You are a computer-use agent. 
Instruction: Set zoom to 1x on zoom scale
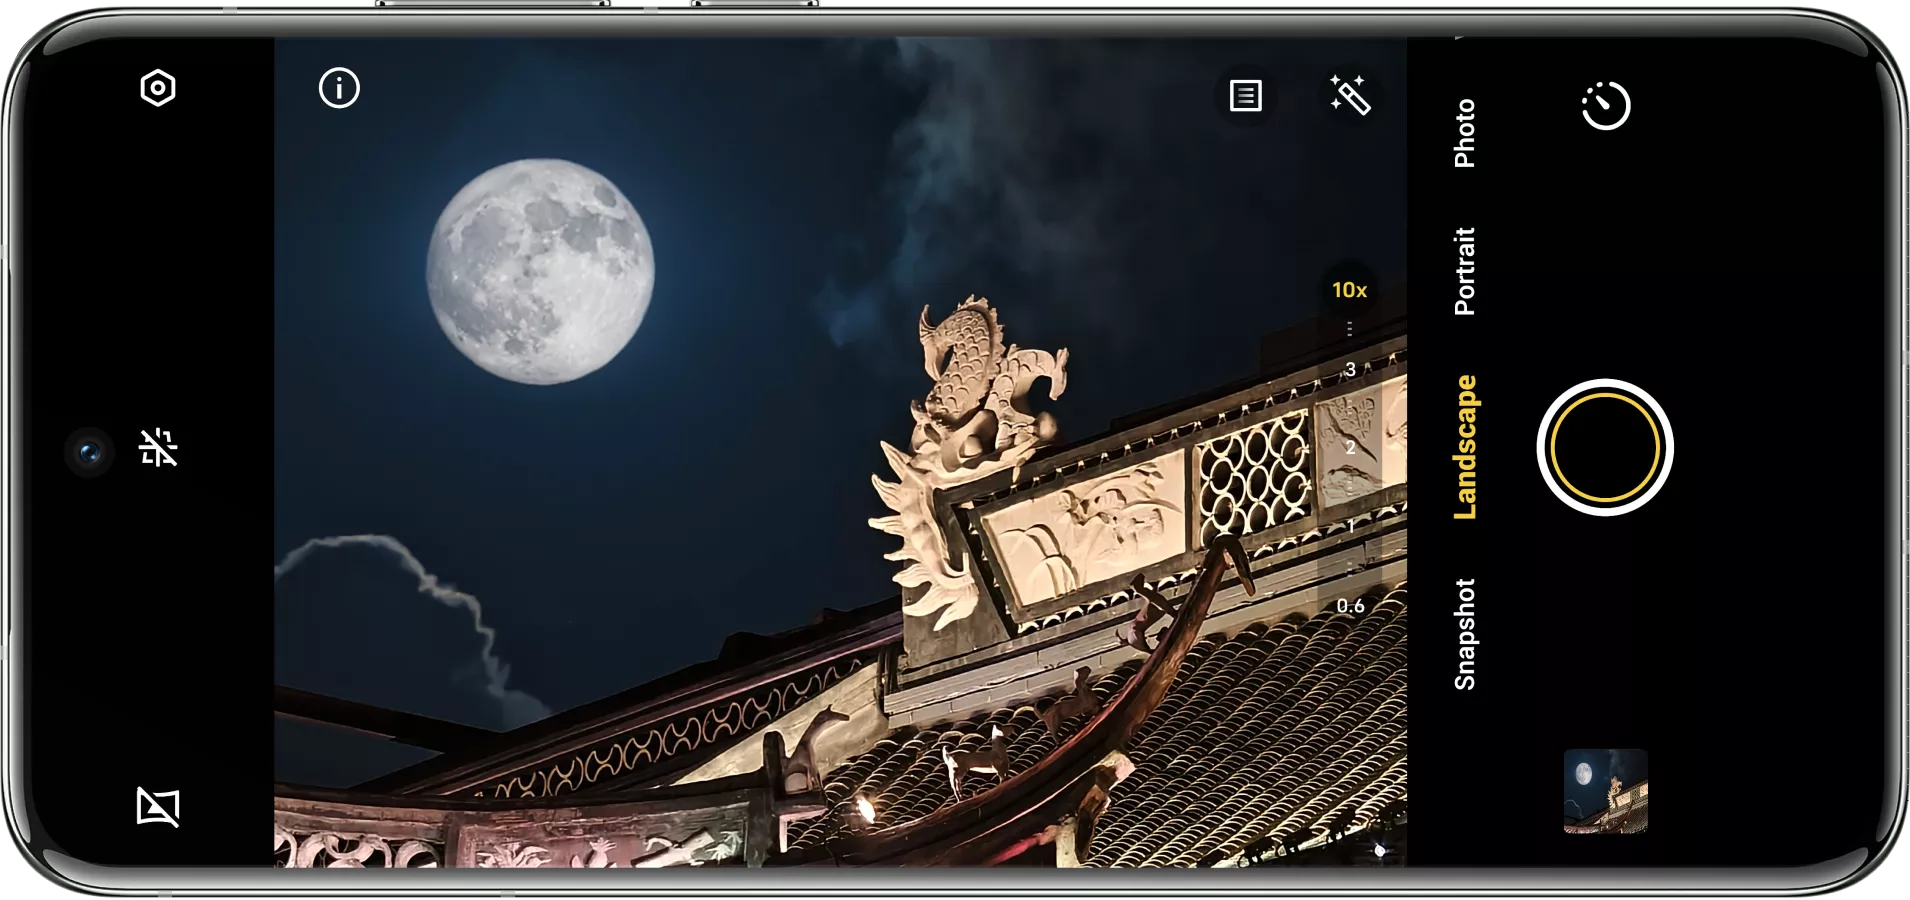[1350, 525]
